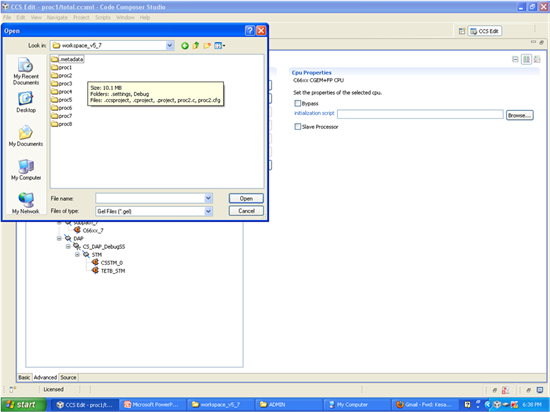Open the Files of type dropdown
The image size is (550, 412).
tap(208, 211)
